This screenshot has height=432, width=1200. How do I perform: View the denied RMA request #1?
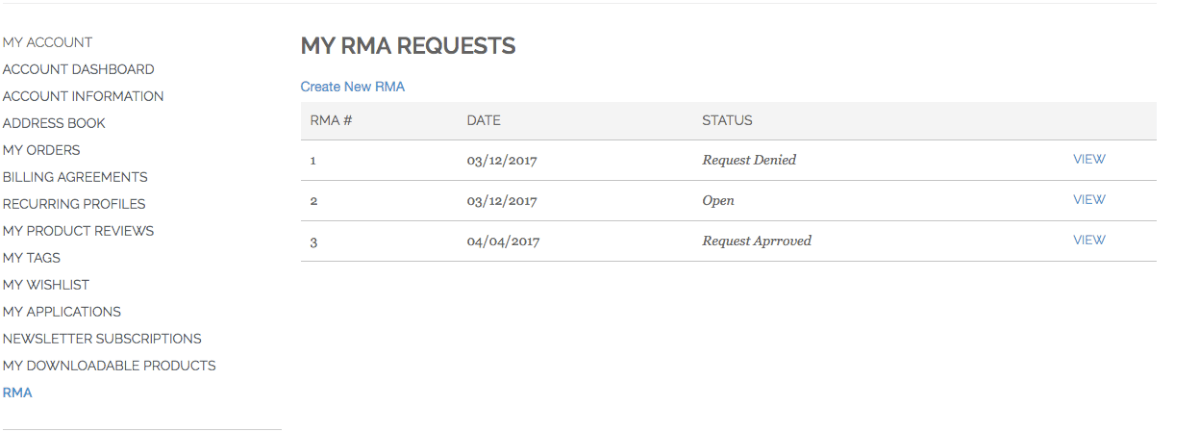point(1089,160)
